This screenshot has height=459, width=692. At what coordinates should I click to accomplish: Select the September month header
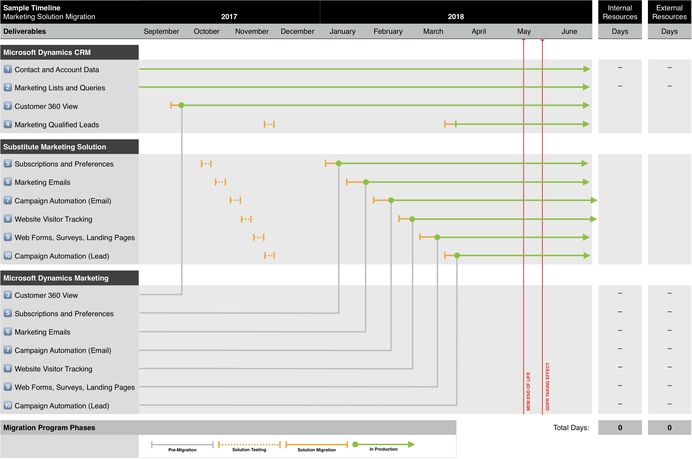point(161,31)
